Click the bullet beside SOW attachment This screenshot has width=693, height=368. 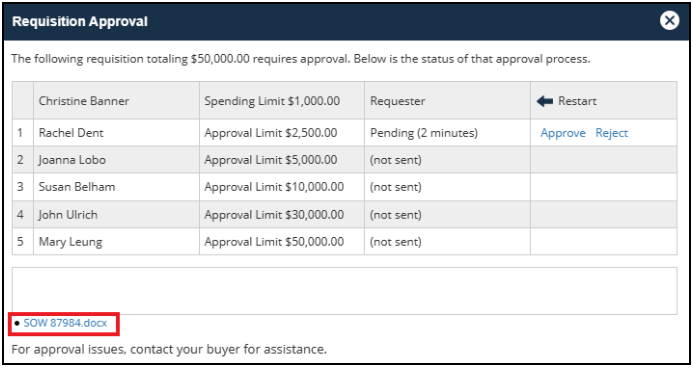(x=17, y=323)
